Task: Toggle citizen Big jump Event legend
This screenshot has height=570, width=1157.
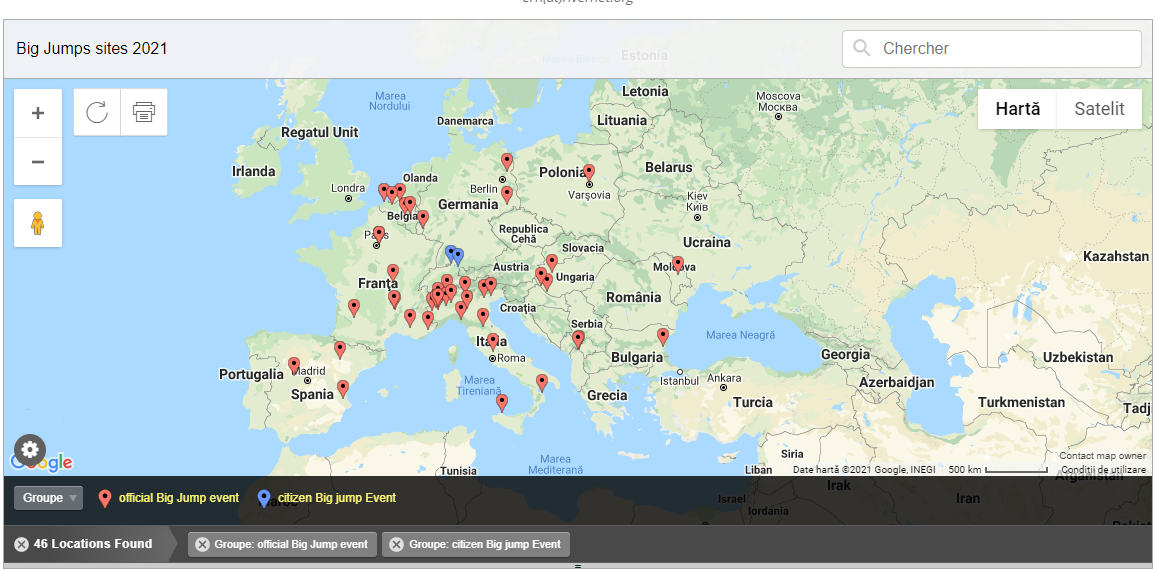Action: [327, 498]
